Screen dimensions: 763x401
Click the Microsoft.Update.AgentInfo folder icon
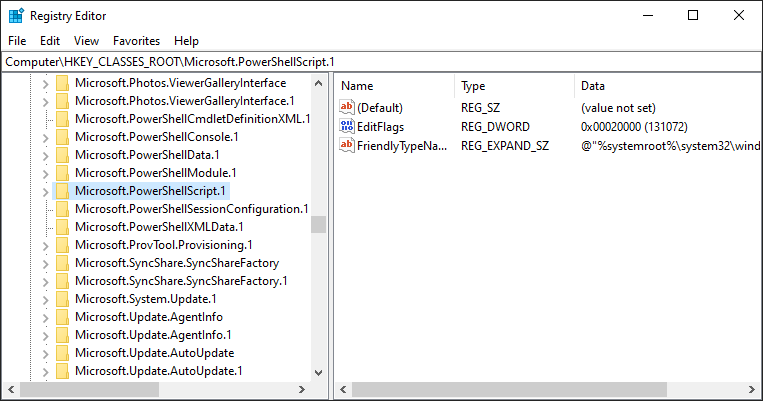point(62,317)
